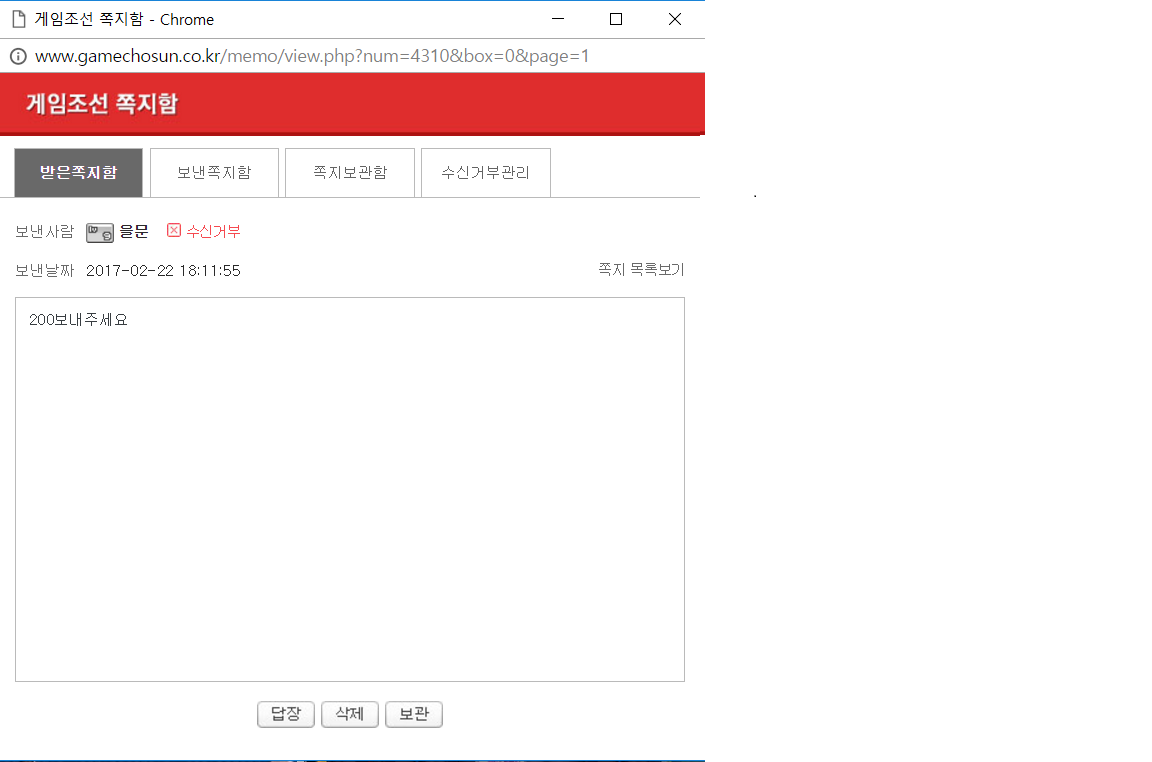1152x762 pixels.
Task: Open the 쪽지 목록보기 link
Action: point(641,270)
